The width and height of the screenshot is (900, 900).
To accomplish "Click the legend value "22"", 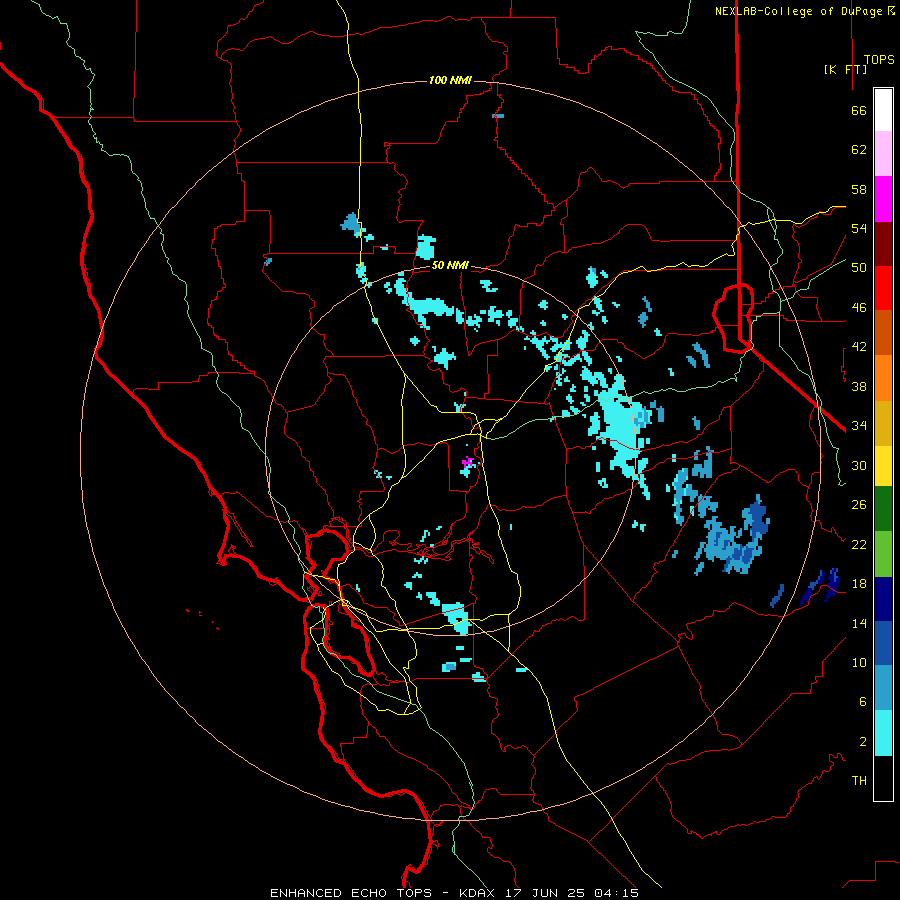I will [859, 544].
